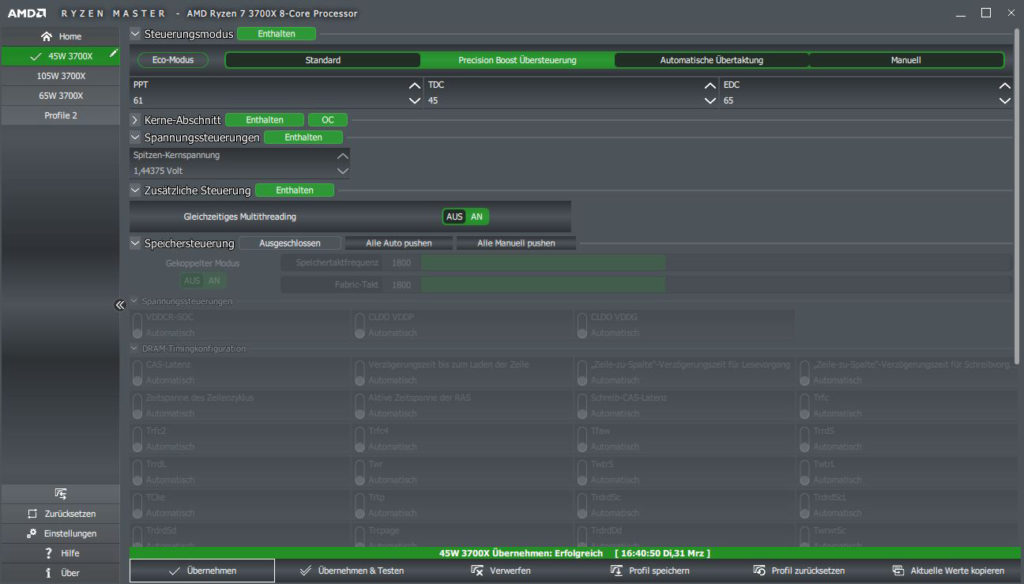Select Automatische Übertaktung mode
This screenshot has height=584, width=1024.
pos(711,60)
